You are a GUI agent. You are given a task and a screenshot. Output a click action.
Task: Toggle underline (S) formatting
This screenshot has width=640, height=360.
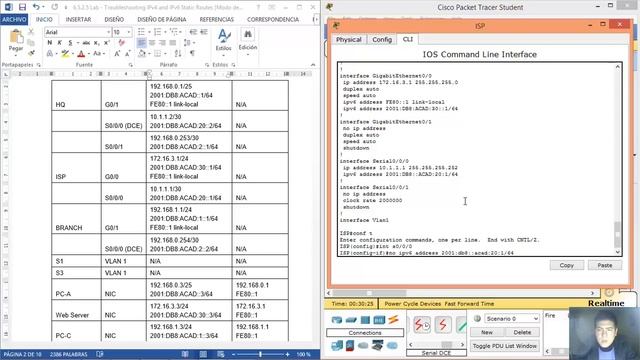coord(70,42)
